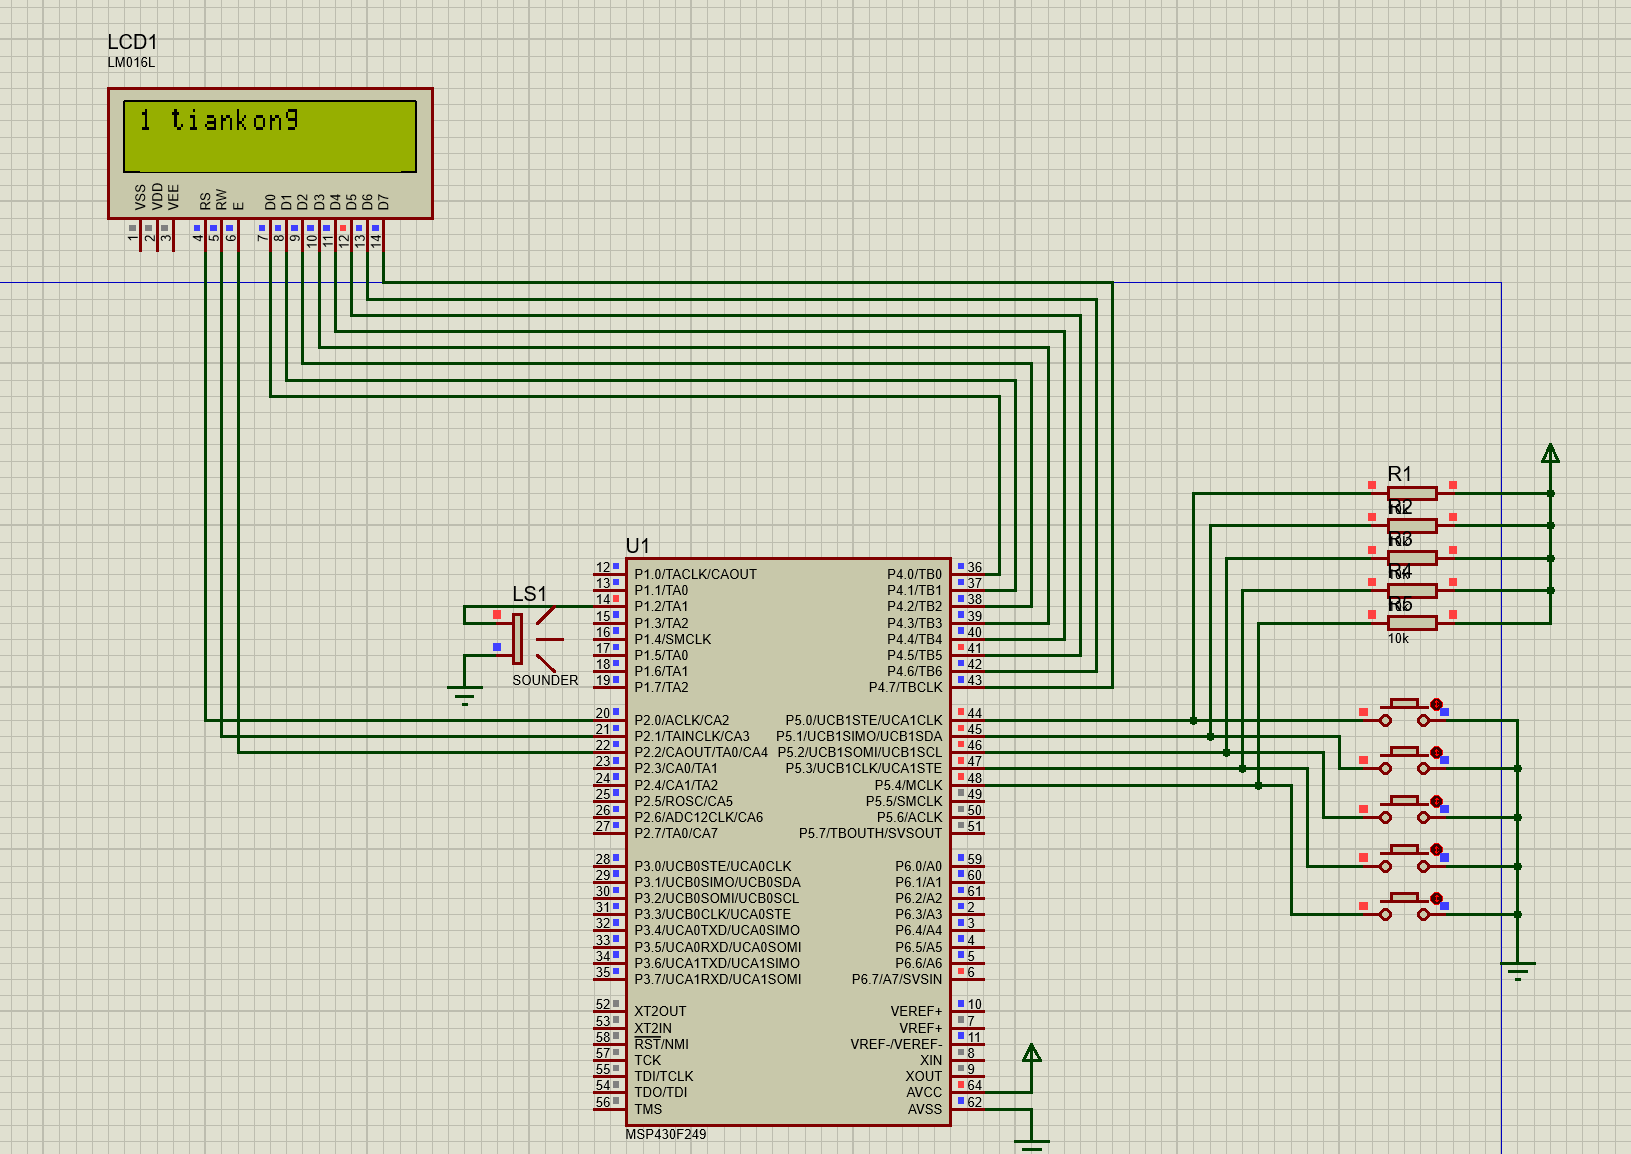Viewport: 1631px width, 1154px height.
Task: Click the D0 pin label on LCD1
Action: click(x=270, y=201)
